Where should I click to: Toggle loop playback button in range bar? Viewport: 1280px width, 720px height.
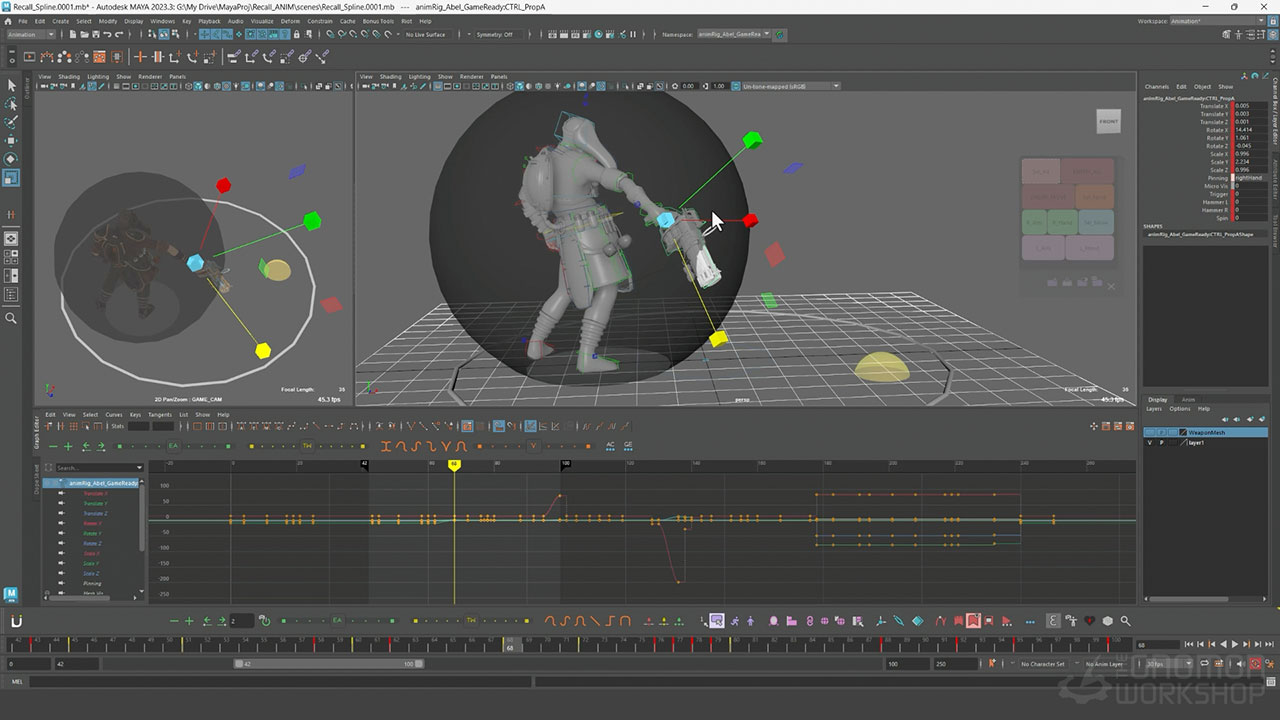(x=1206, y=664)
